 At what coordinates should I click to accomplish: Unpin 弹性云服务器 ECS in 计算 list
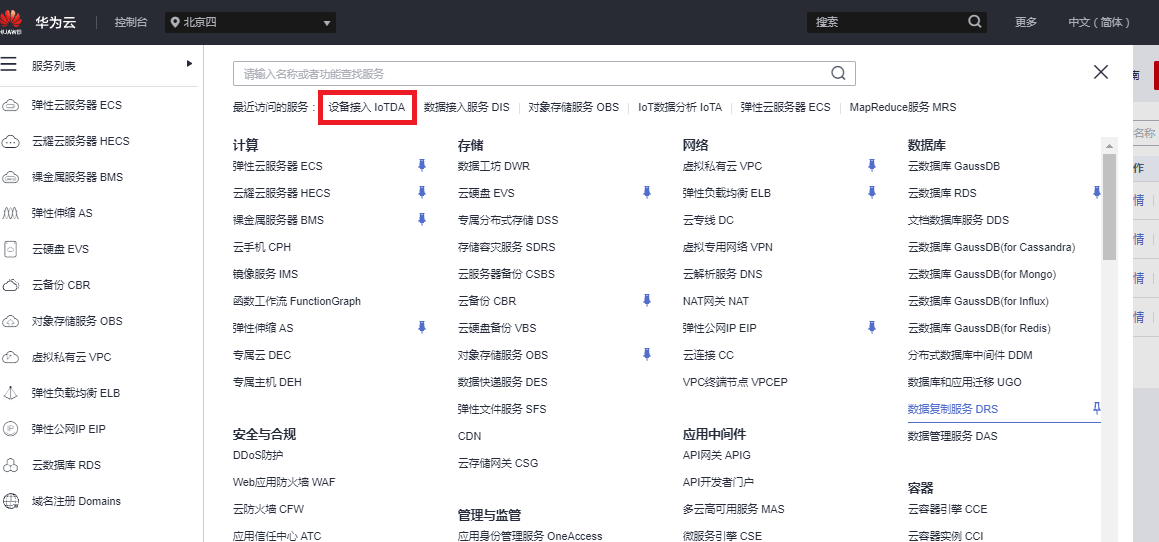click(422, 165)
